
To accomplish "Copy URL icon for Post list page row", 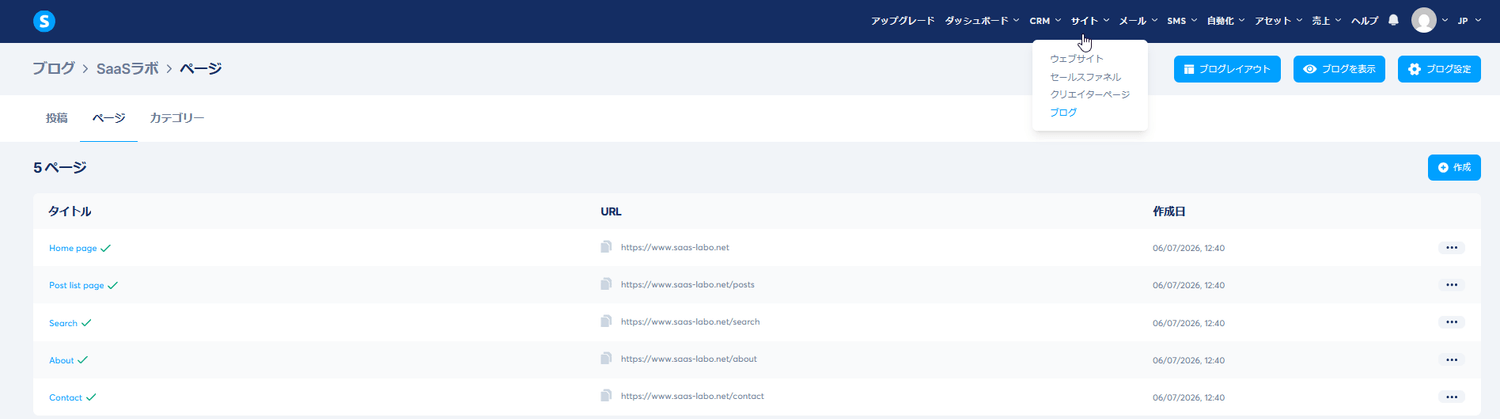I will coord(606,285).
